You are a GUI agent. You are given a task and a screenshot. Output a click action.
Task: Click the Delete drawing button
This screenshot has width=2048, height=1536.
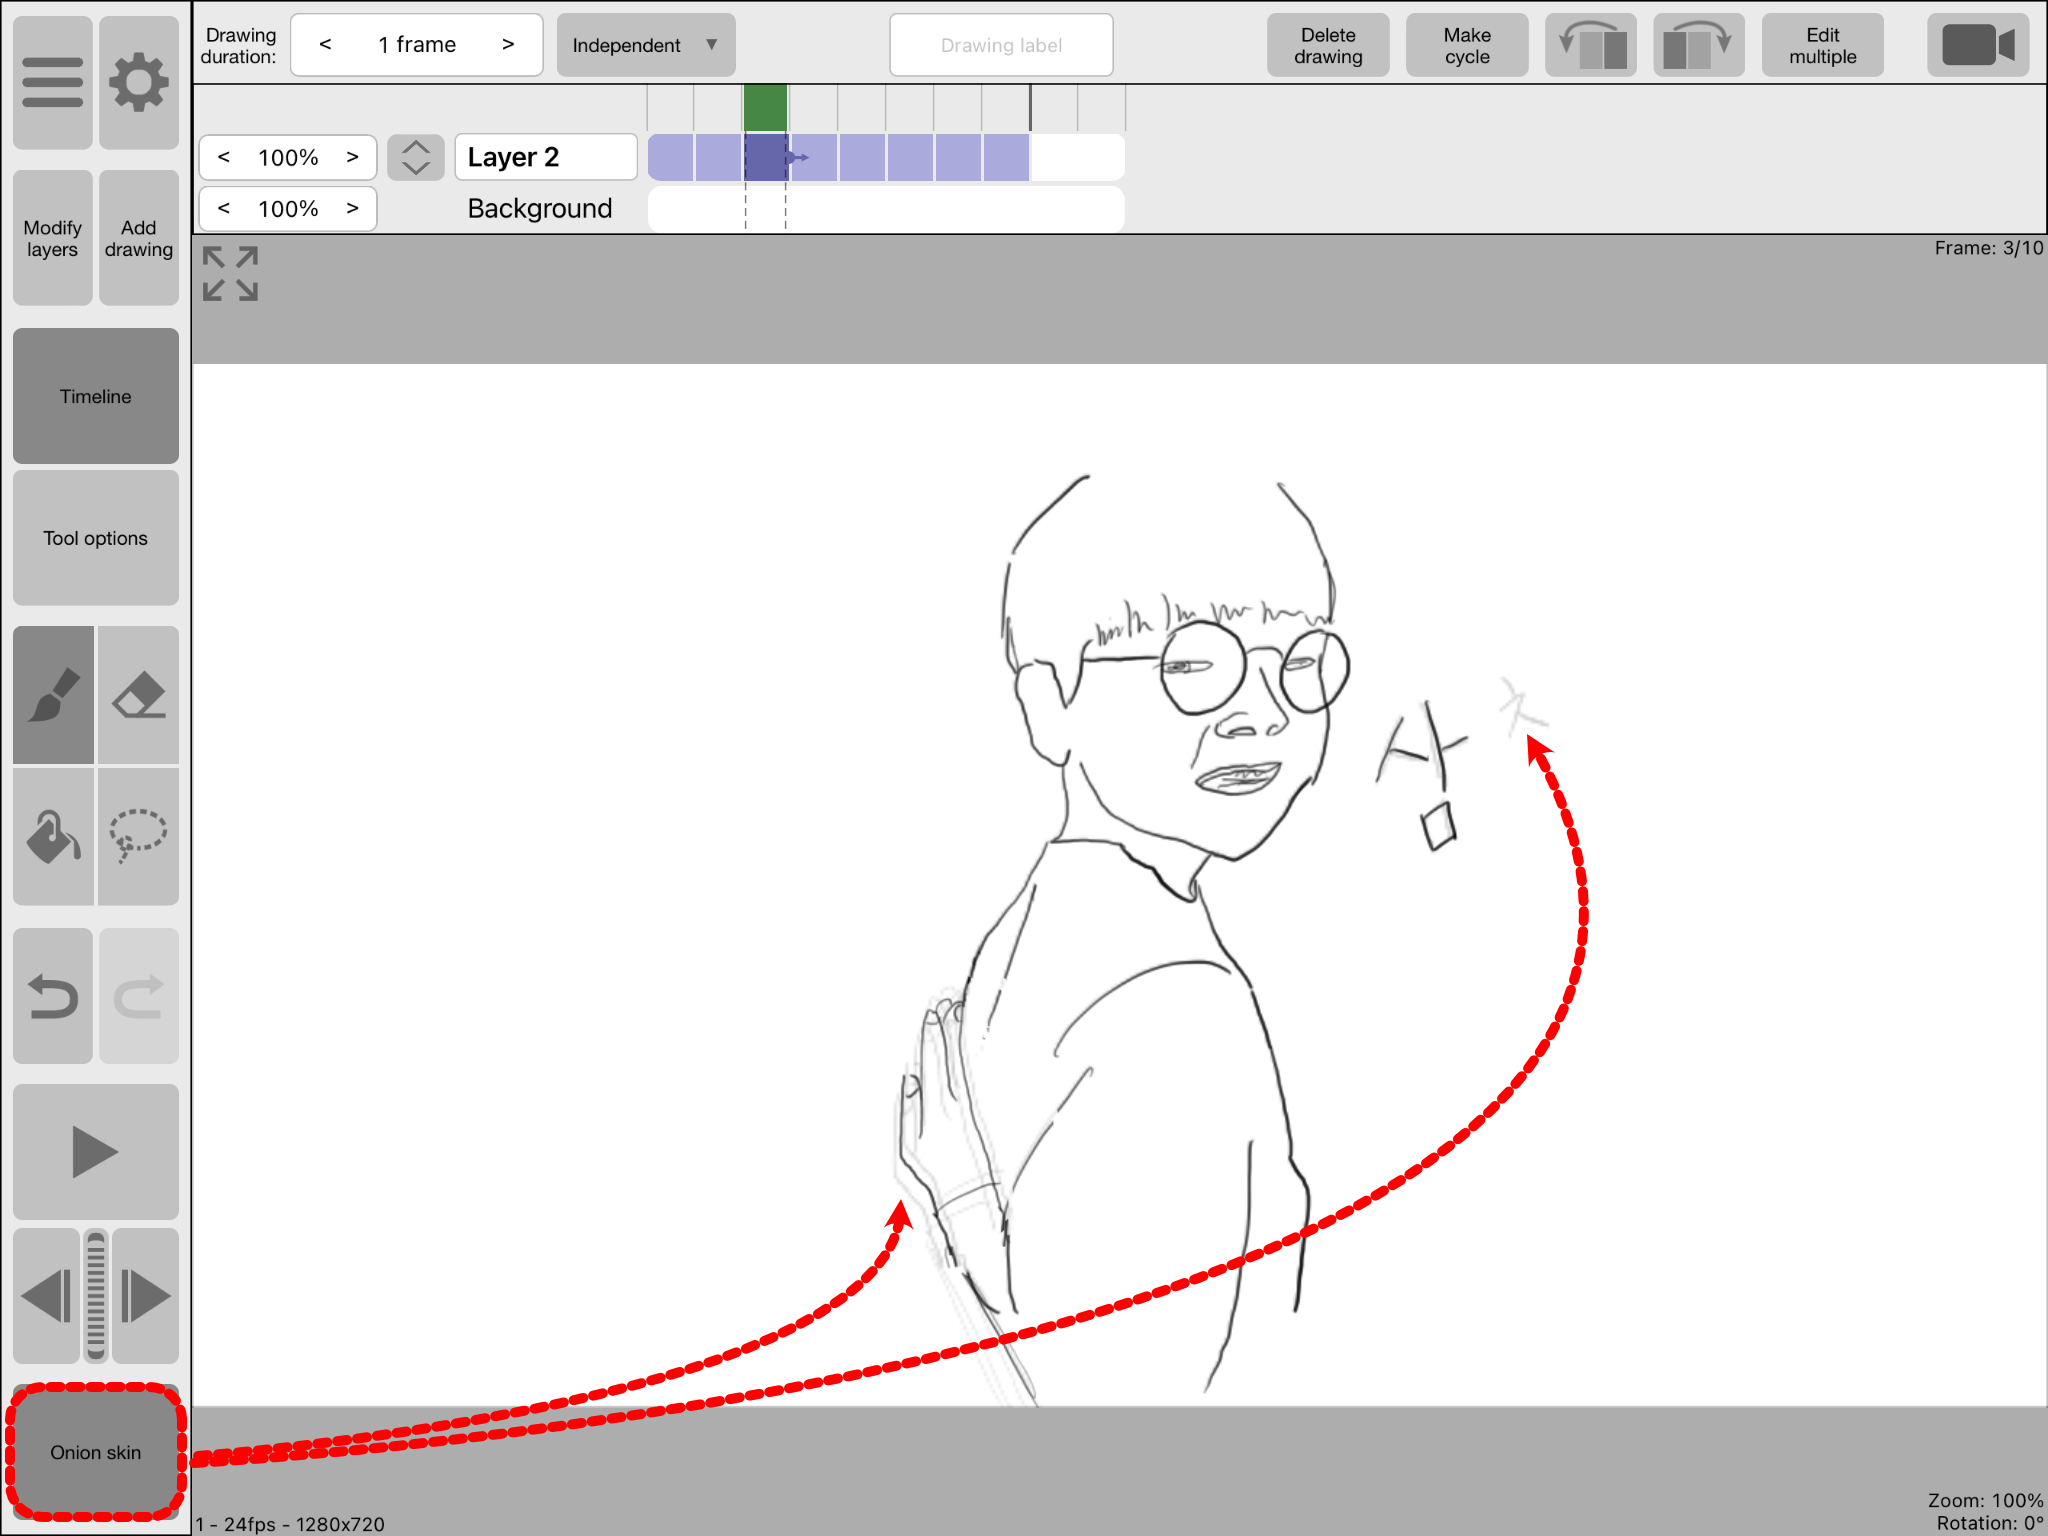pos(1327,45)
